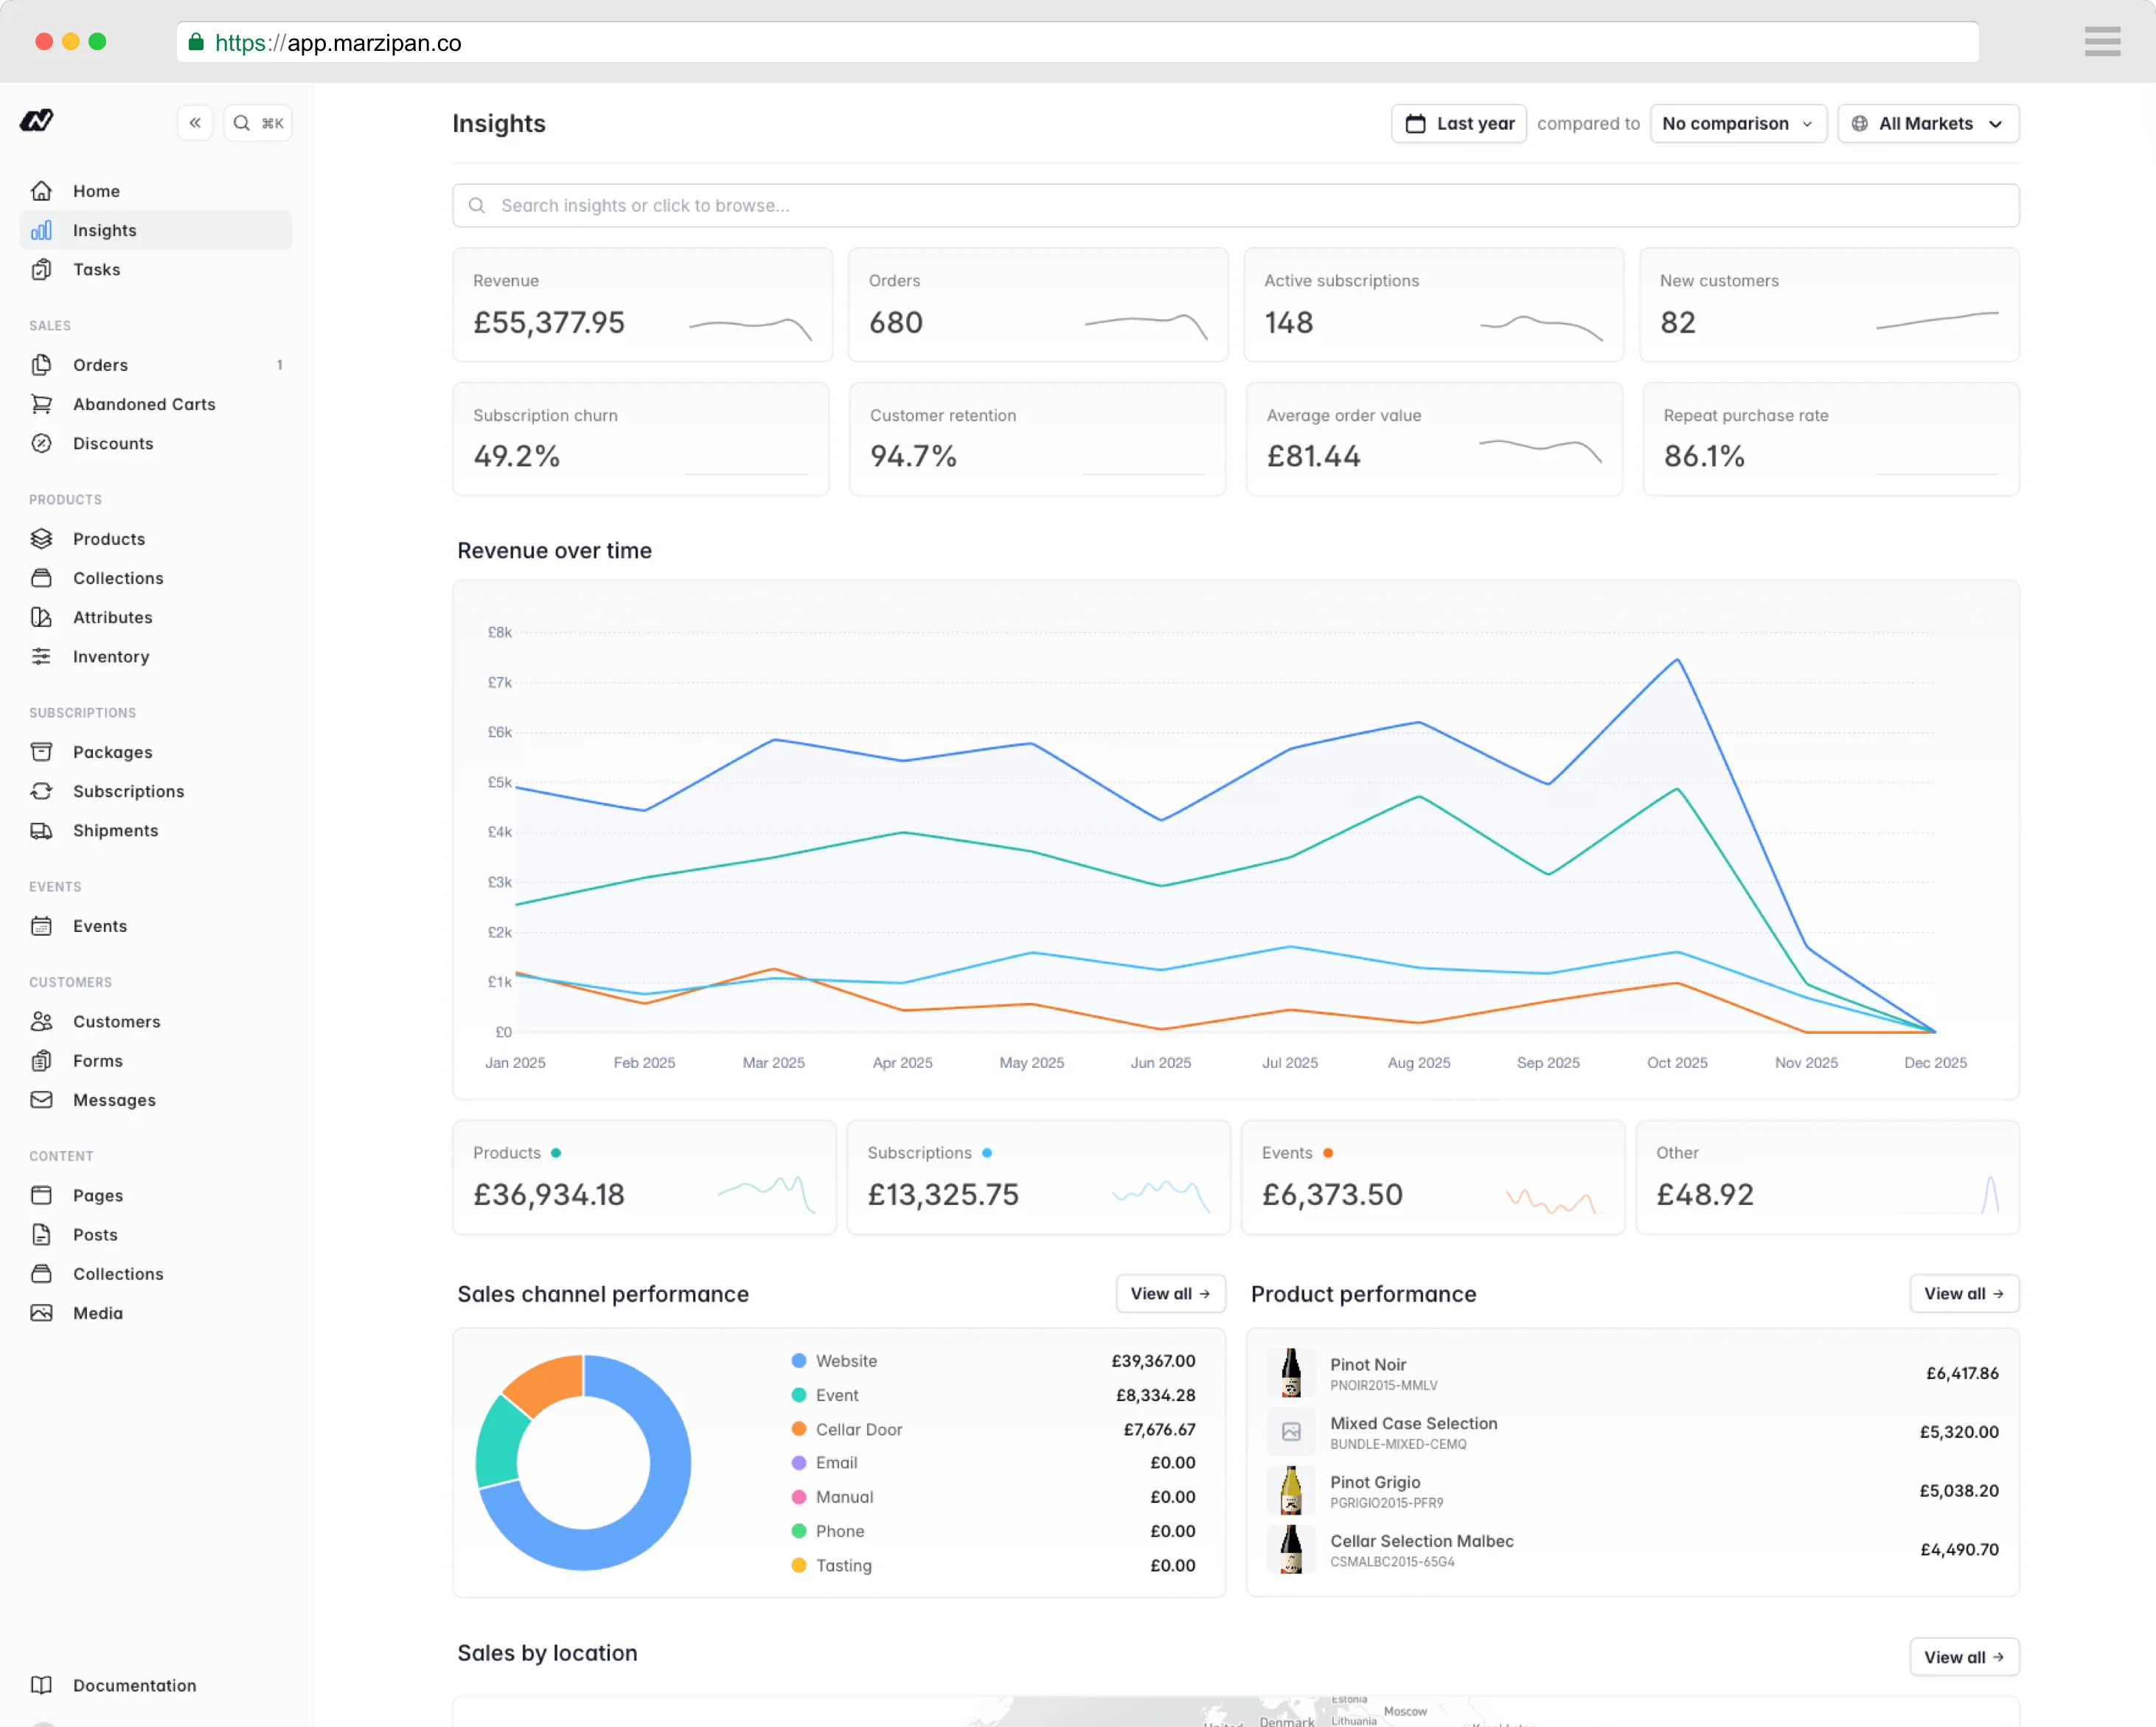Screen dimensions: 2156x1727
Task: Click the Discounts icon in sidebar
Action: (x=42, y=443)
